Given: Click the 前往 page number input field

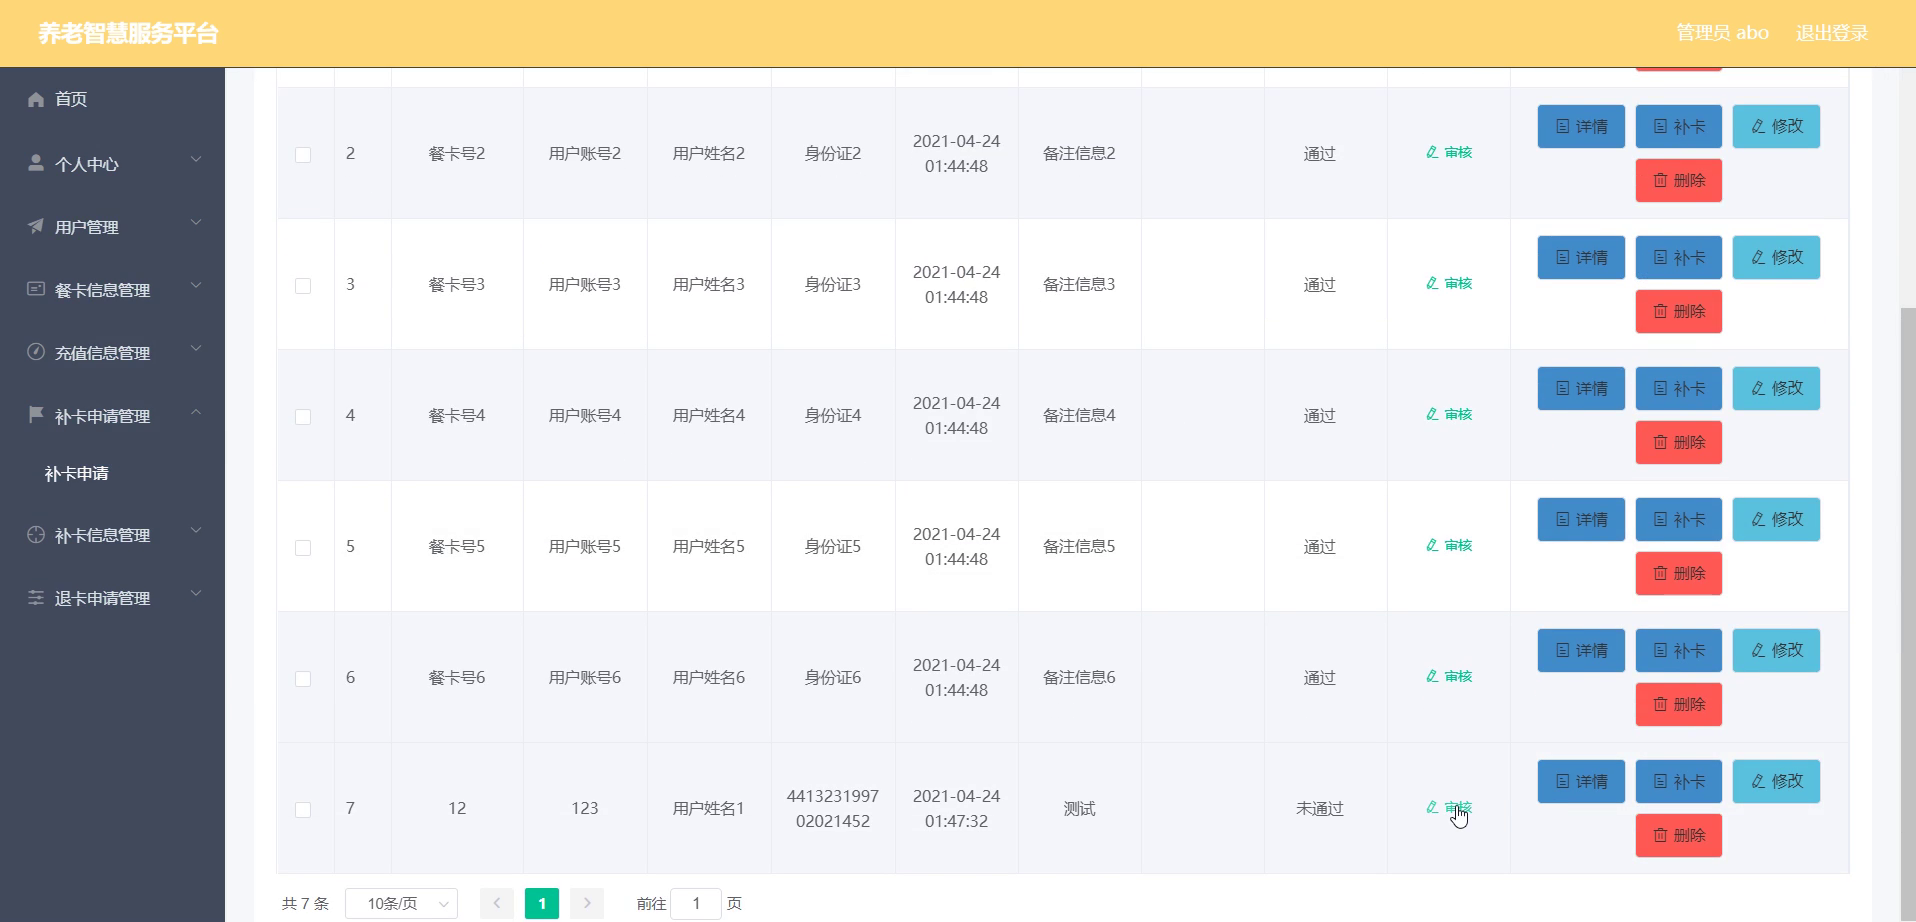Looking at the screenshot, I should click(x=696, y=903).
